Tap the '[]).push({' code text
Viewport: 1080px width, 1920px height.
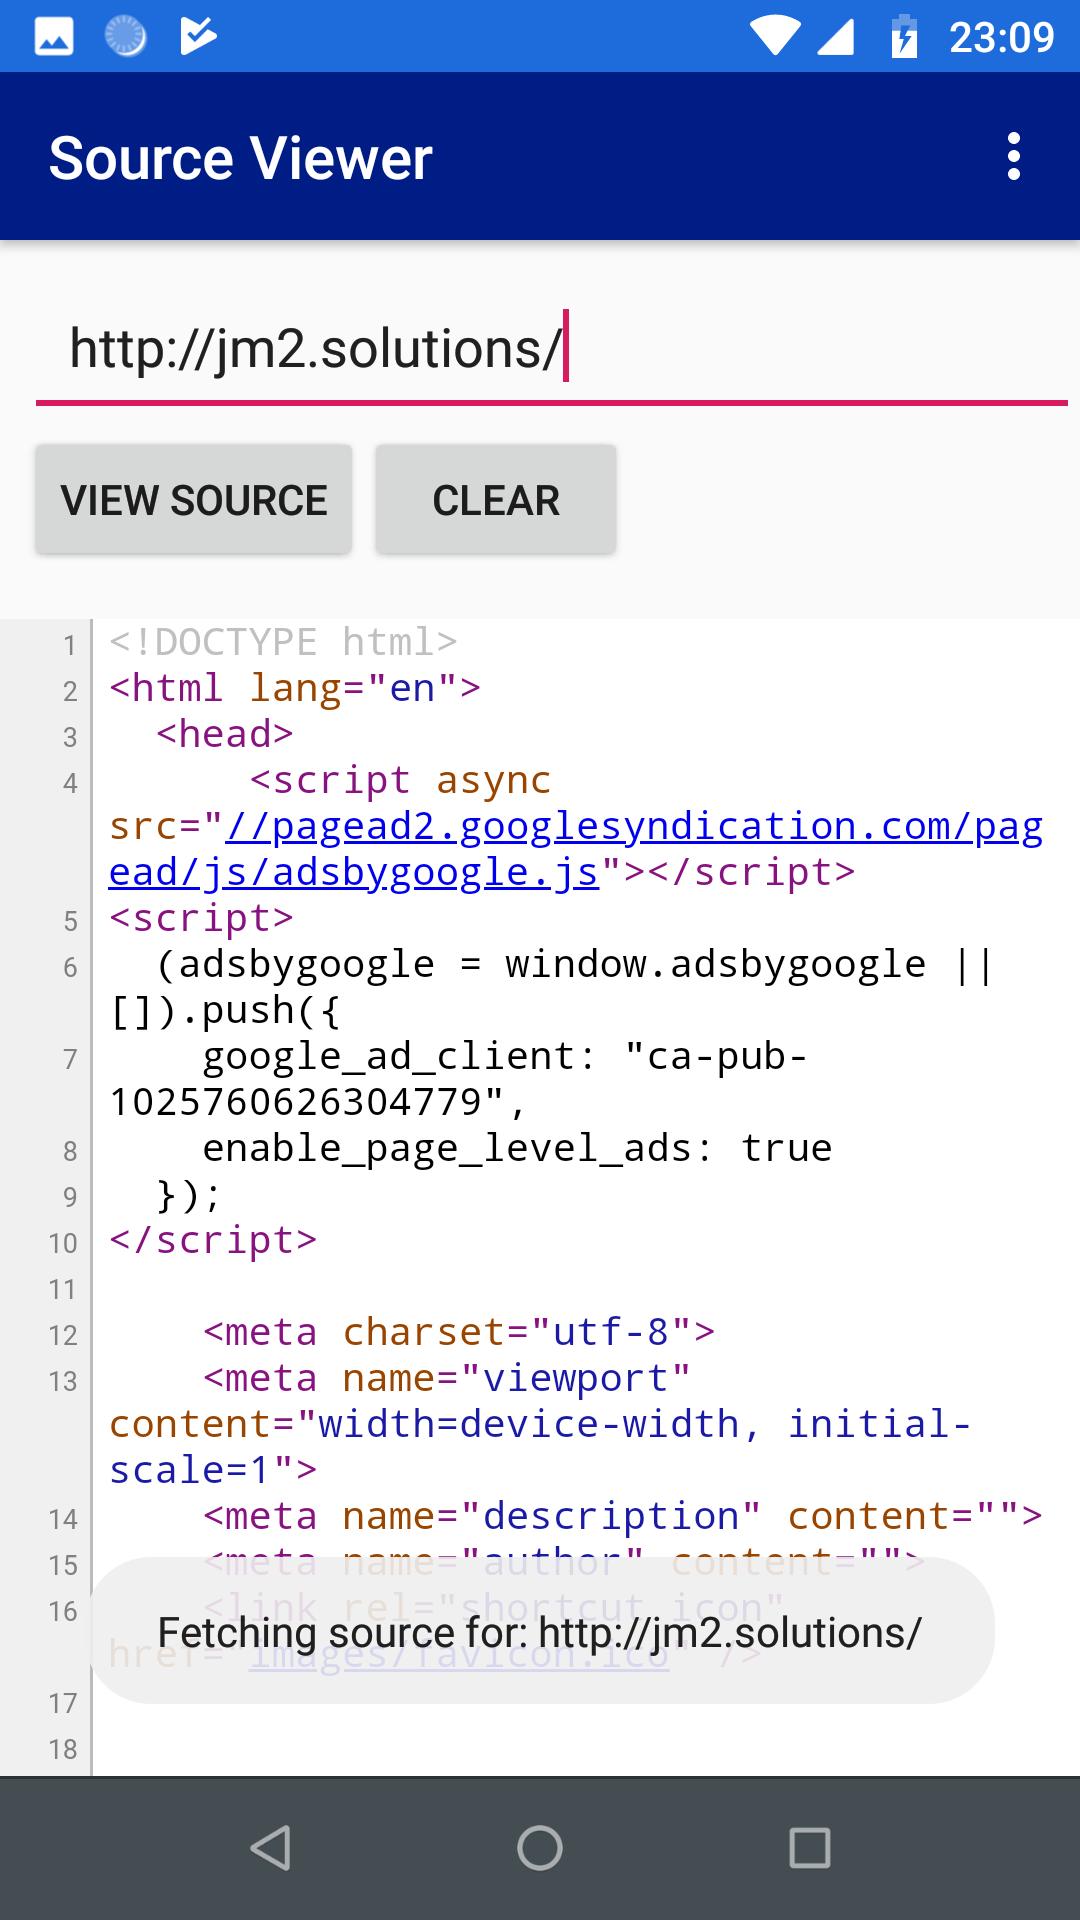[x=225, y=1010]
